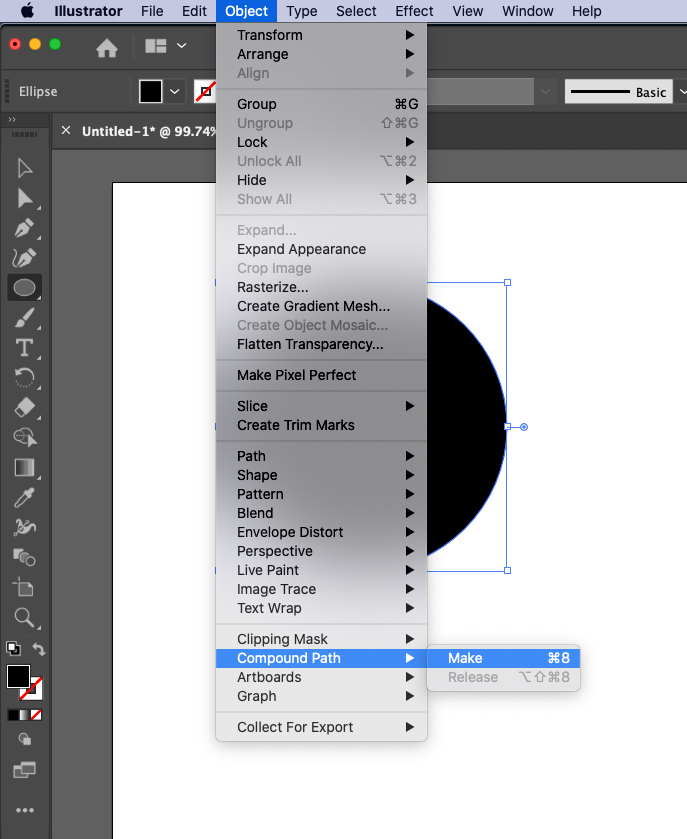The height and width of the screenshot is (839, 687).
Task: Expand the Clipping Mask submenu
Action: point(322,639)
